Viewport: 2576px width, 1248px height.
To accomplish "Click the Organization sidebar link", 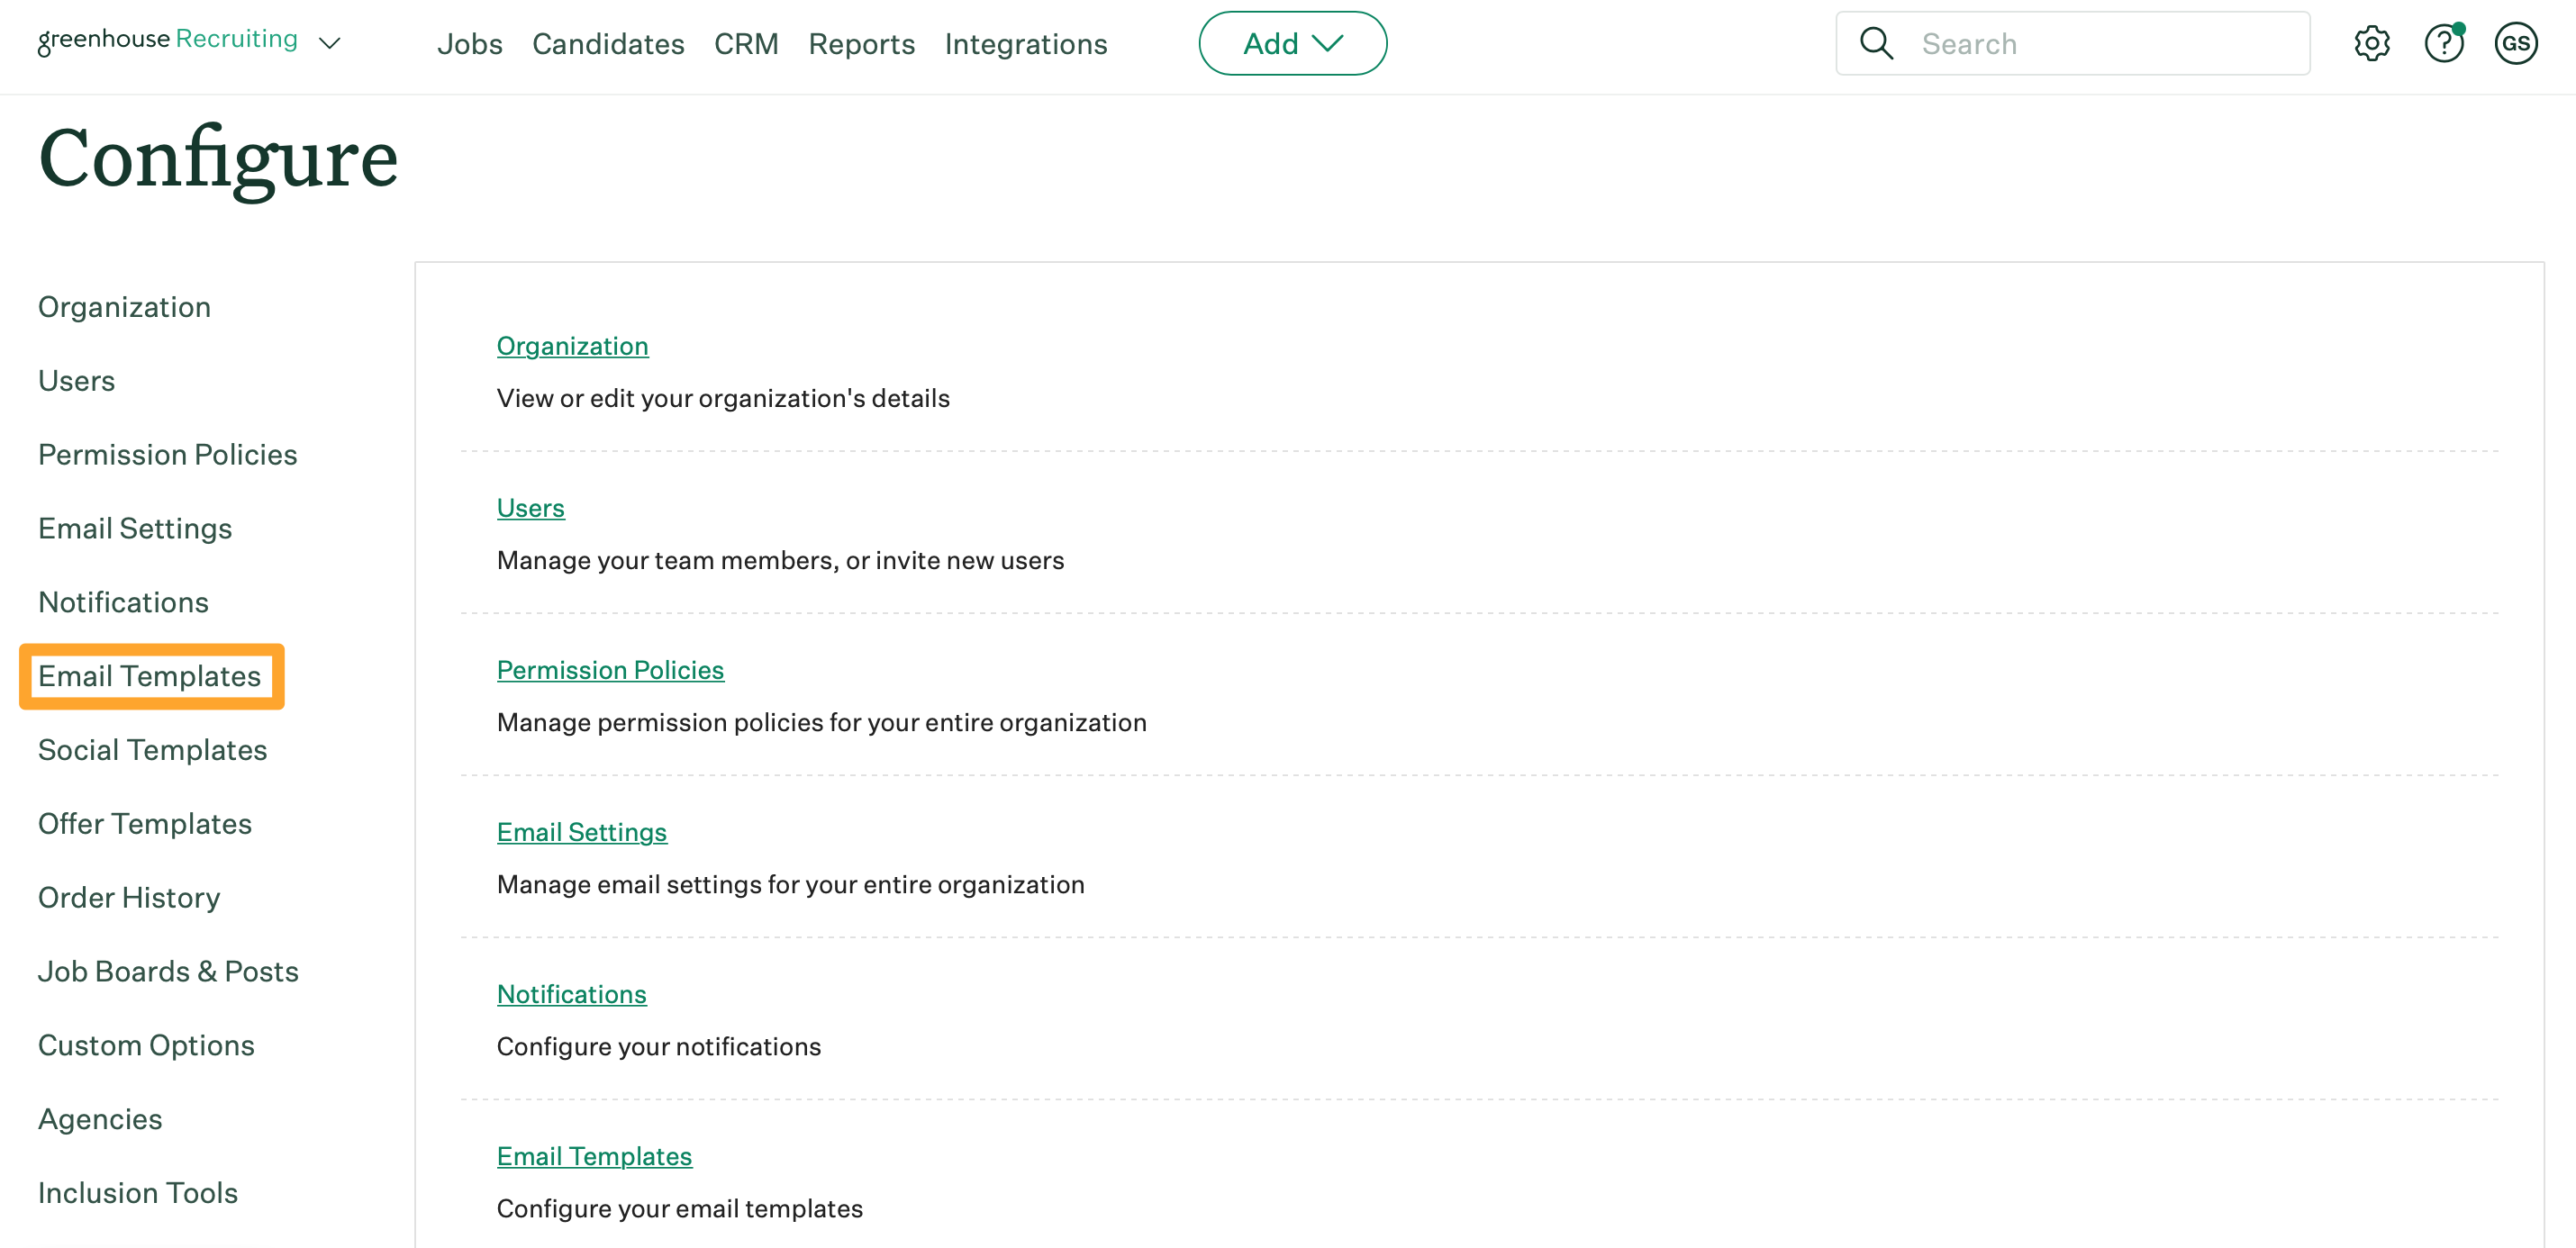I will (x=123, y=305).
